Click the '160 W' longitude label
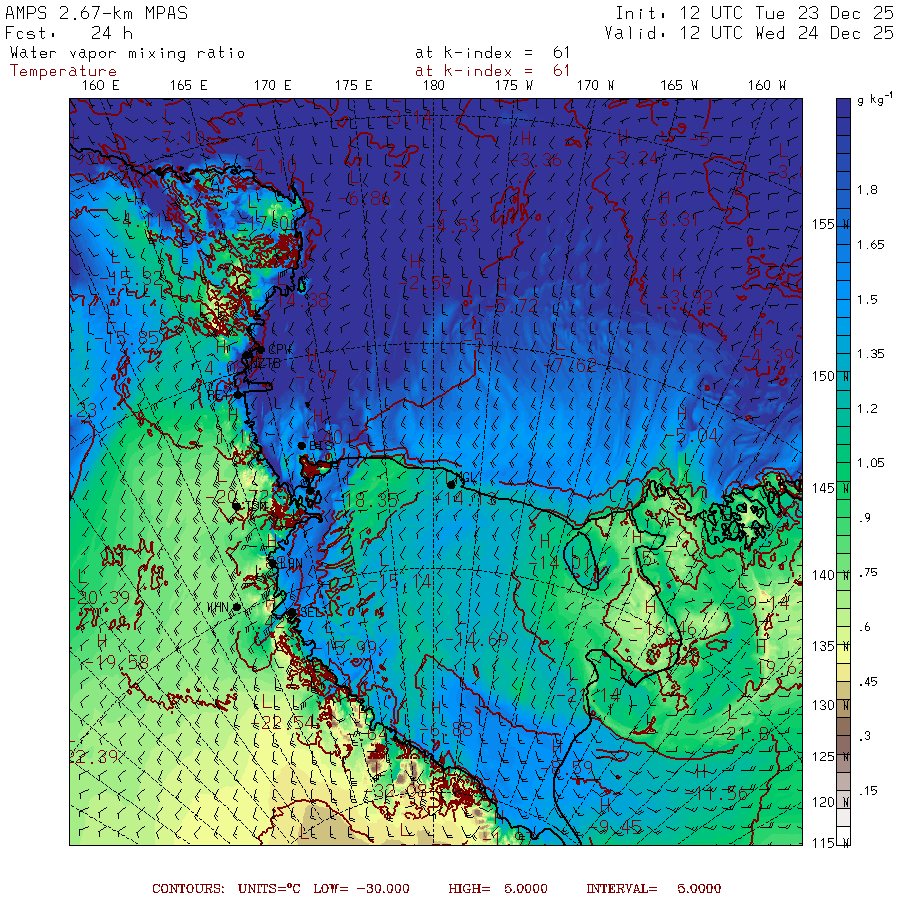900x900 pixels. 766,86
